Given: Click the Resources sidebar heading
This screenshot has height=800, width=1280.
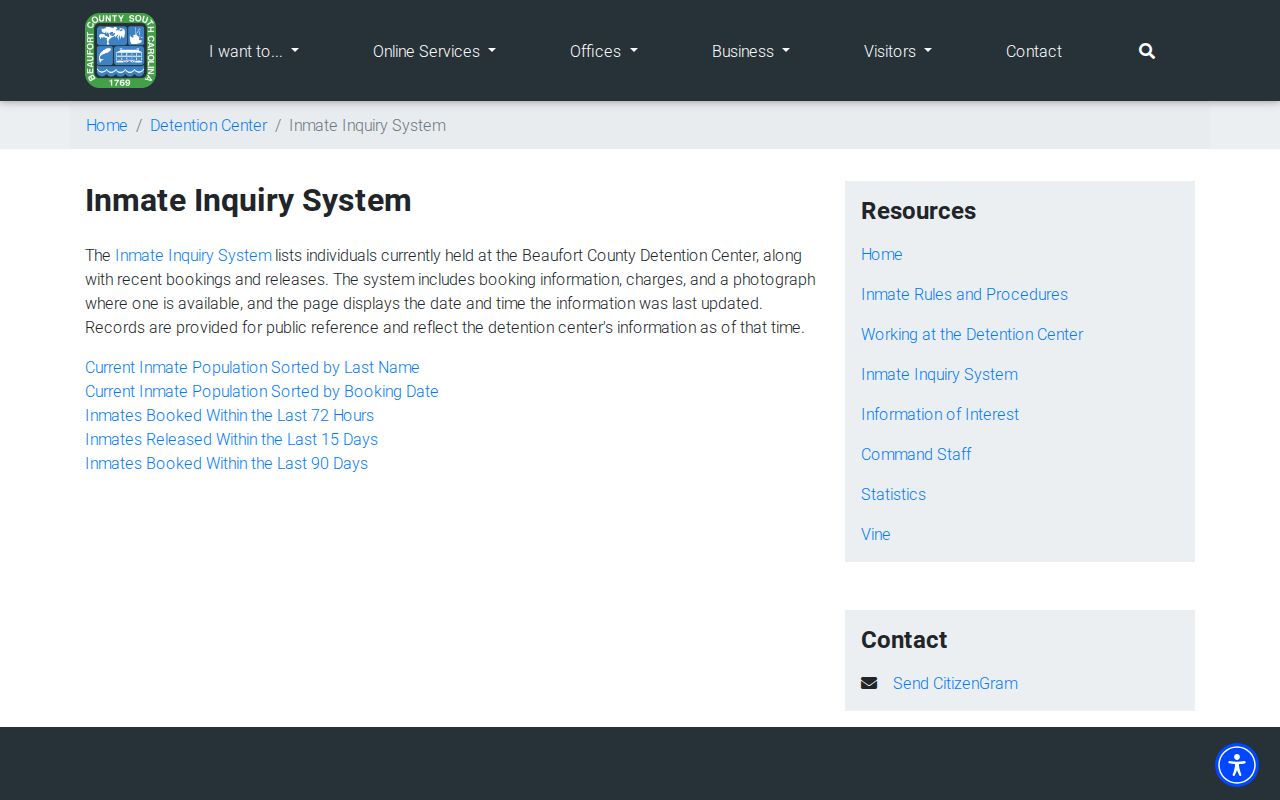Looking at the screenshot, I should coord(918,211).
